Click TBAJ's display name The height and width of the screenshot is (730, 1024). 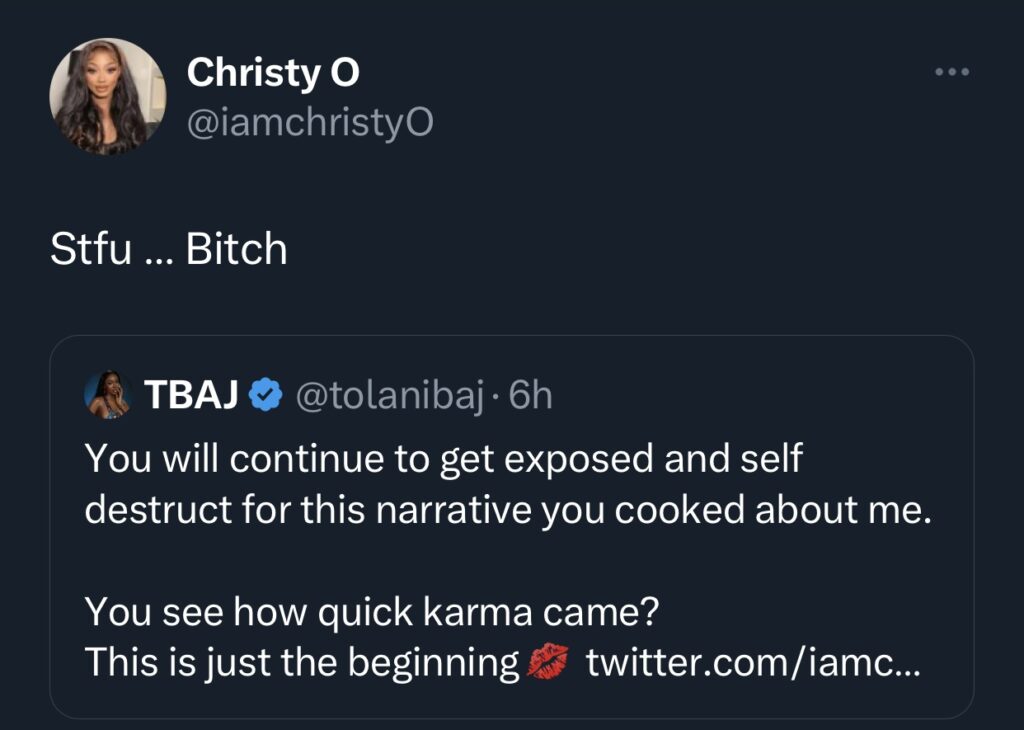point(192,392)
